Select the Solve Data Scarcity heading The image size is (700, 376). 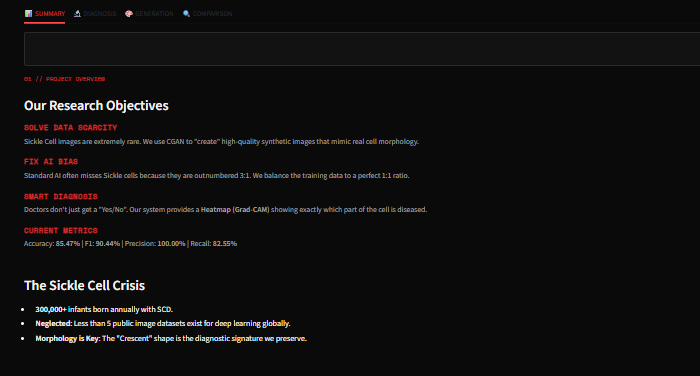[71, 128]
